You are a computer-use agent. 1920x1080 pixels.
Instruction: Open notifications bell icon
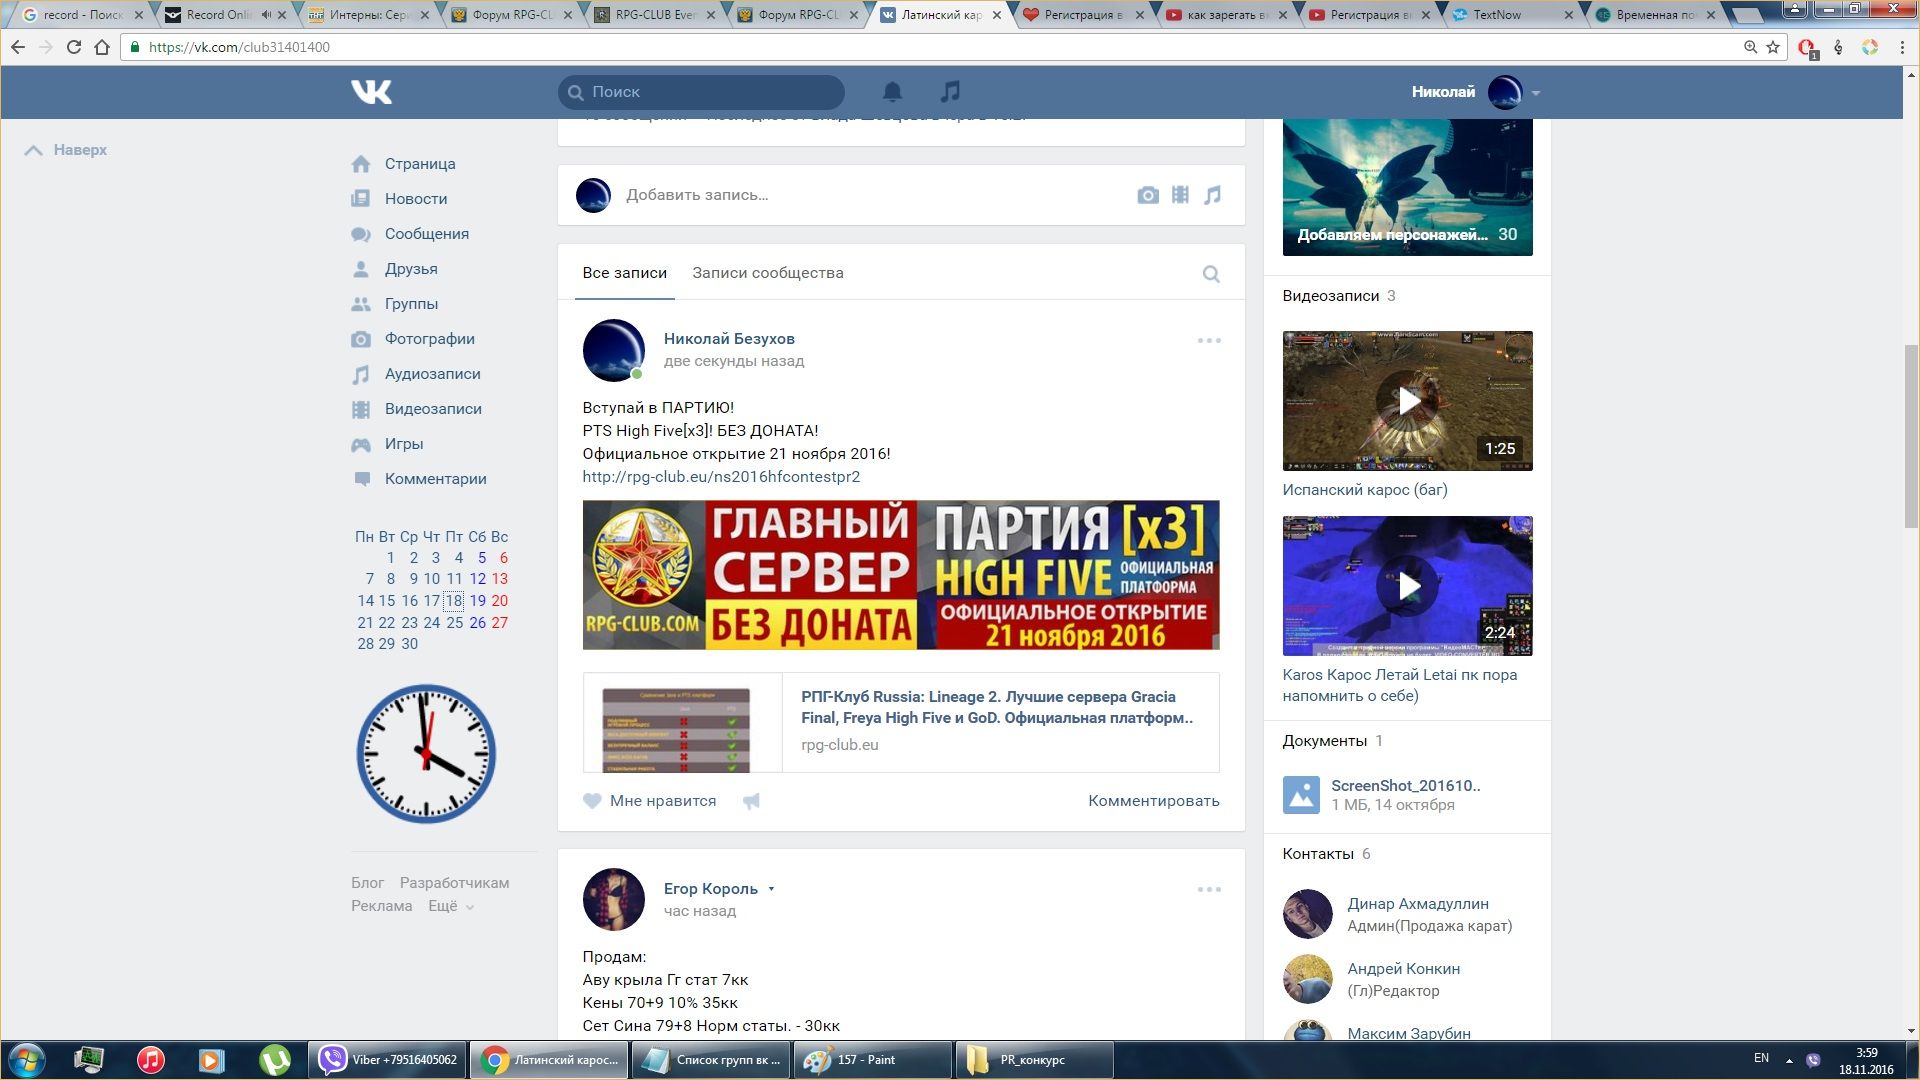point(892,92)
